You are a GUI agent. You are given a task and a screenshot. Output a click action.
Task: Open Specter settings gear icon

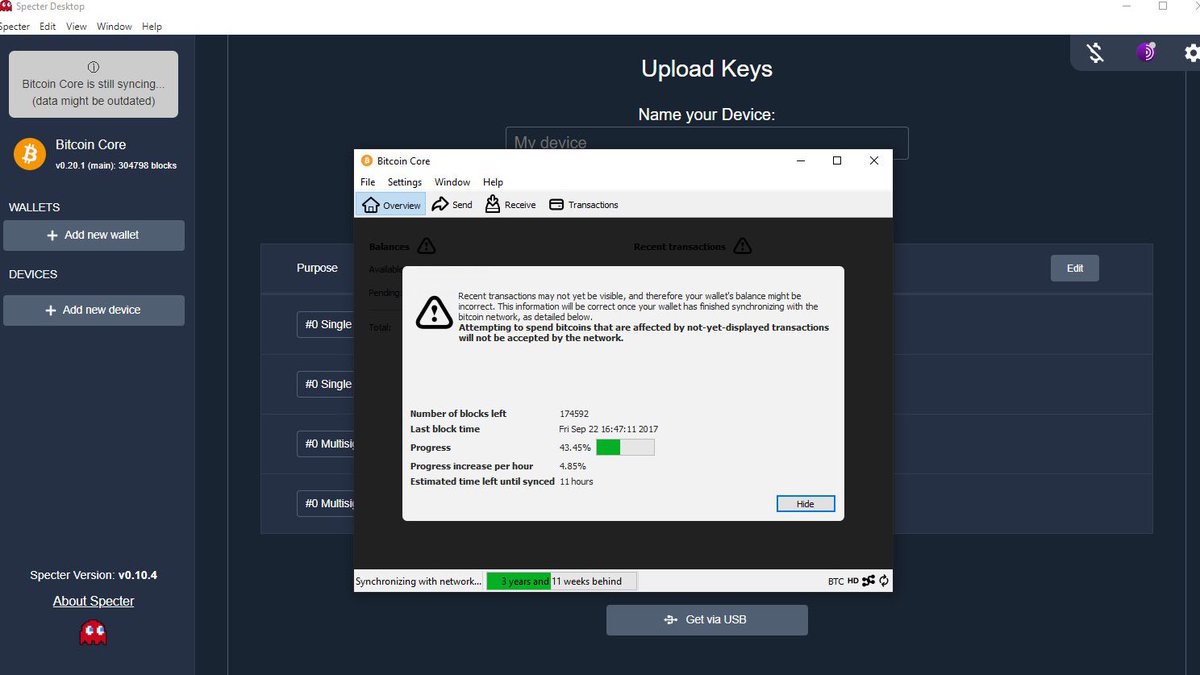[x=1190, y=53]
